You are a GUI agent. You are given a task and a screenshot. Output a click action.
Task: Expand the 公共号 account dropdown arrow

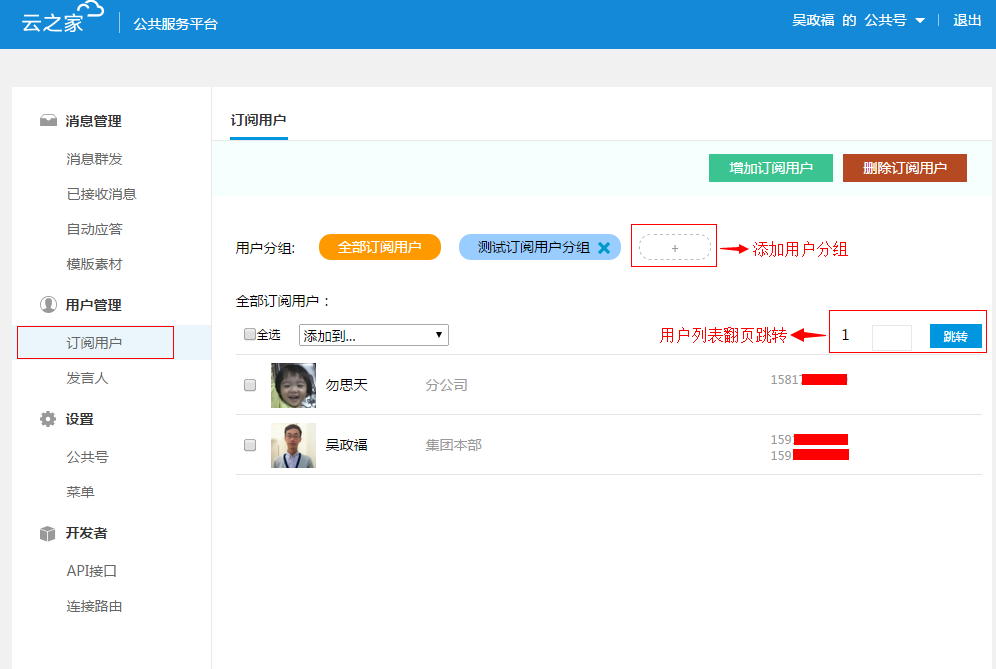click(919, 21)
